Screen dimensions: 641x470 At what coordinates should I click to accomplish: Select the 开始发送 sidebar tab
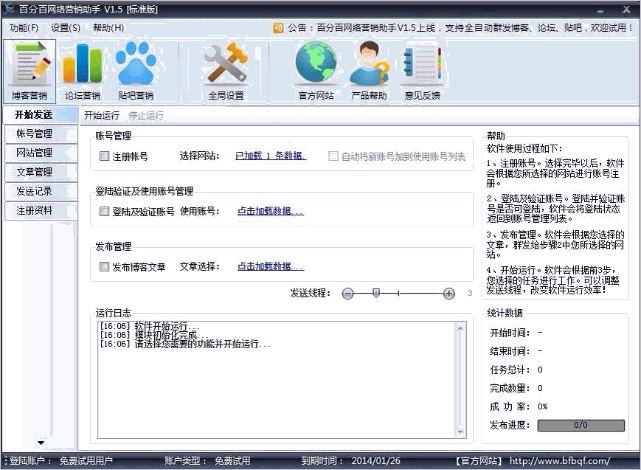click(x=40, y=115)
